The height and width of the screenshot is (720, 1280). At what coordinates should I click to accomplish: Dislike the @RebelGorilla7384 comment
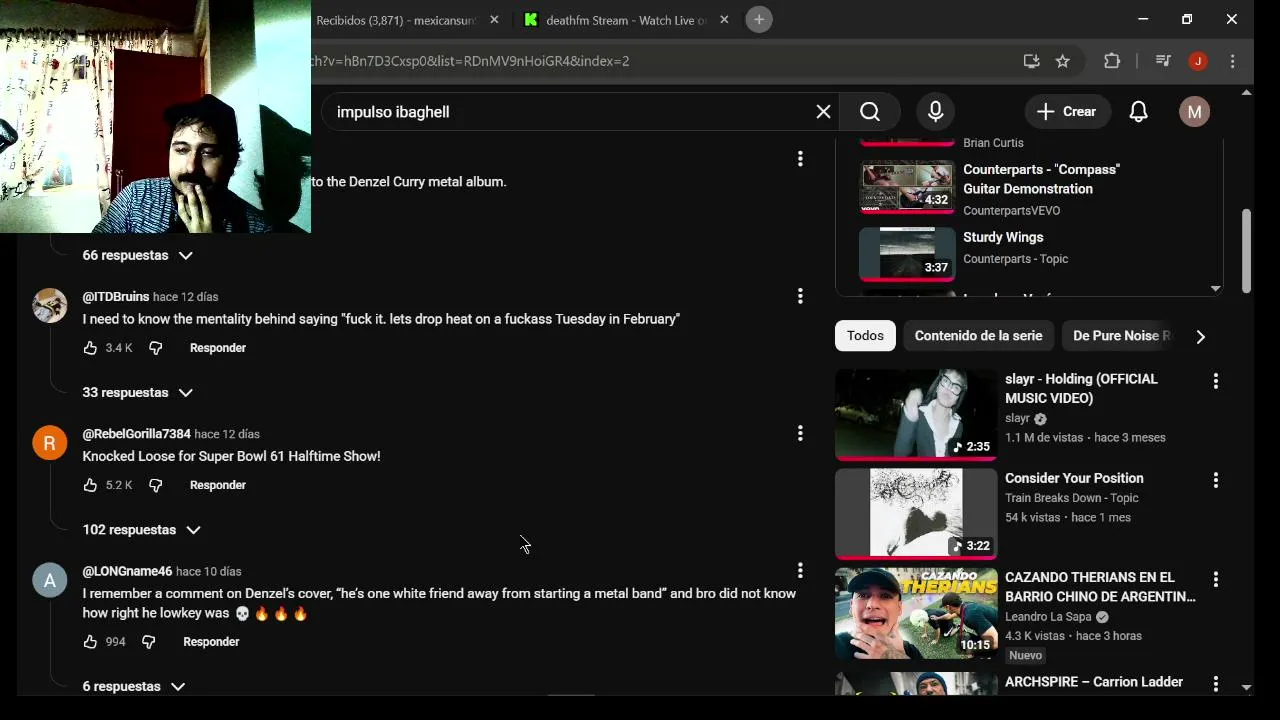155,485
